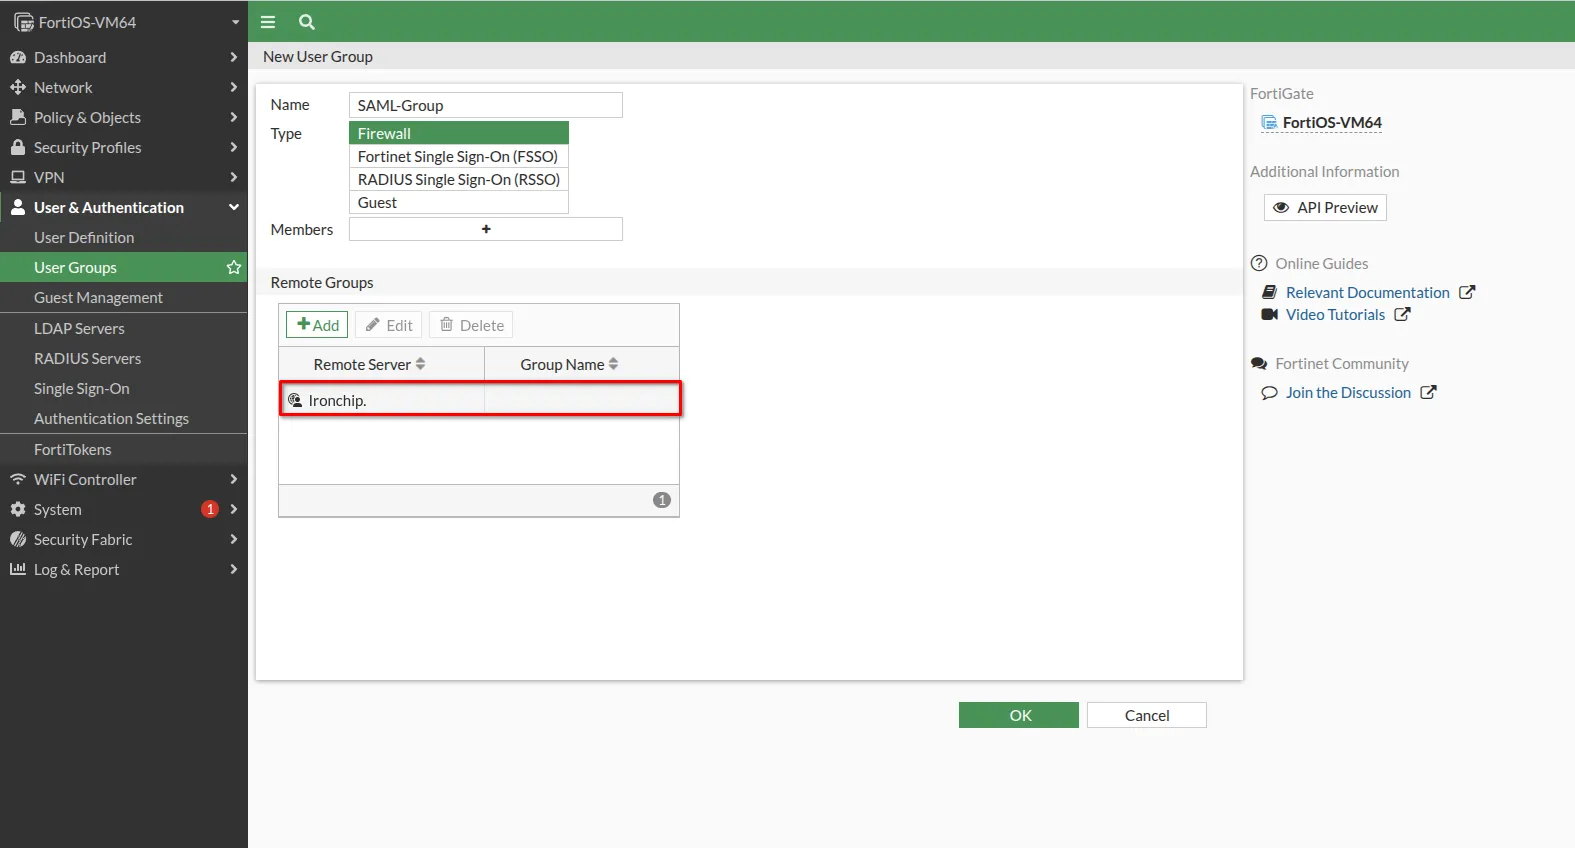Expand Security Profiles menu
The image size is (1575, 848).
[x=124, y=147]
